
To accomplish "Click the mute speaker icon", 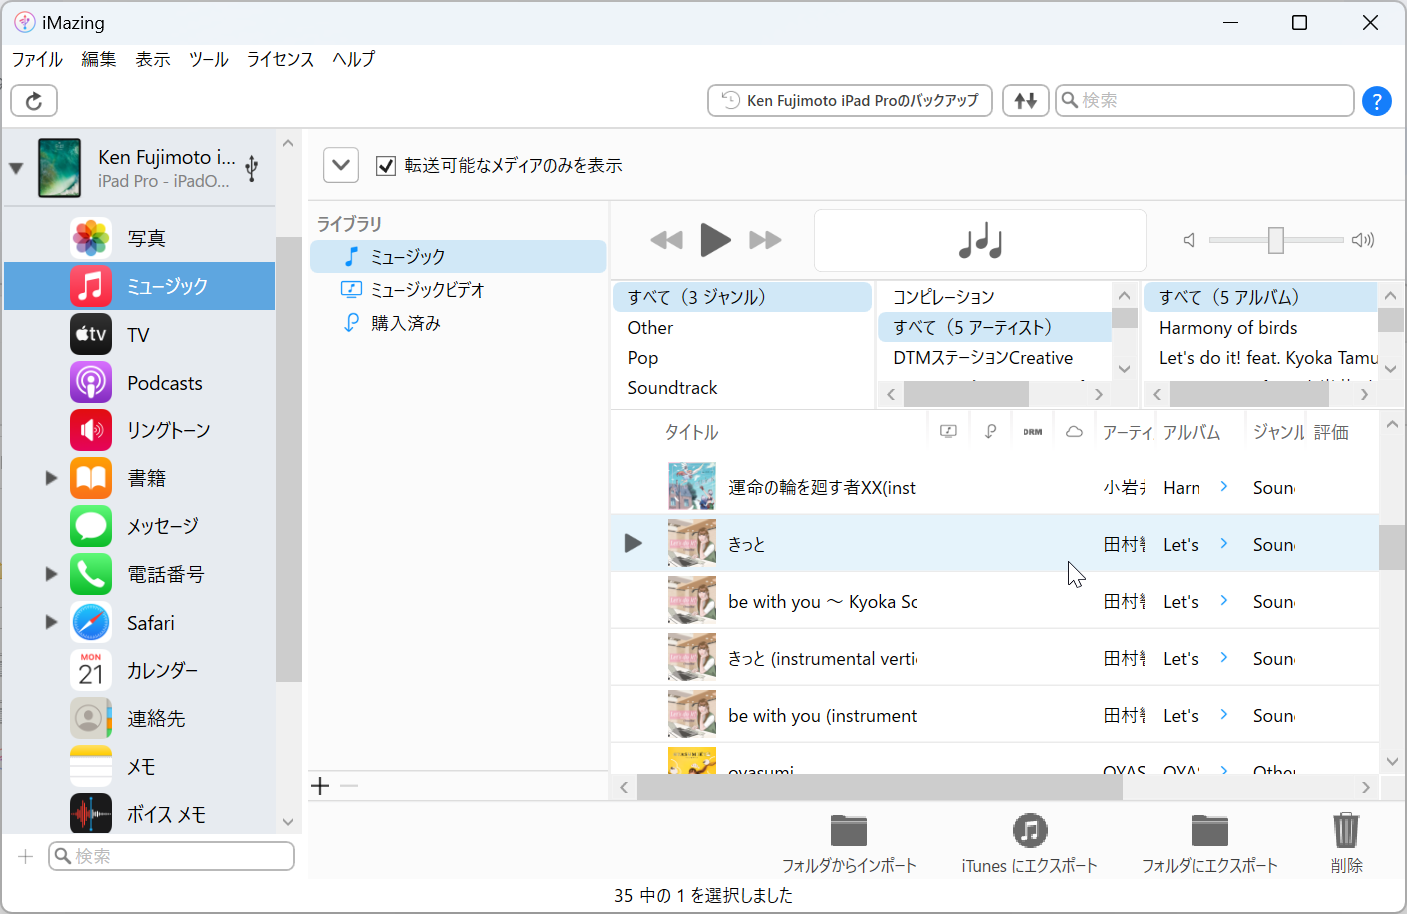I will pos(1189,240).
